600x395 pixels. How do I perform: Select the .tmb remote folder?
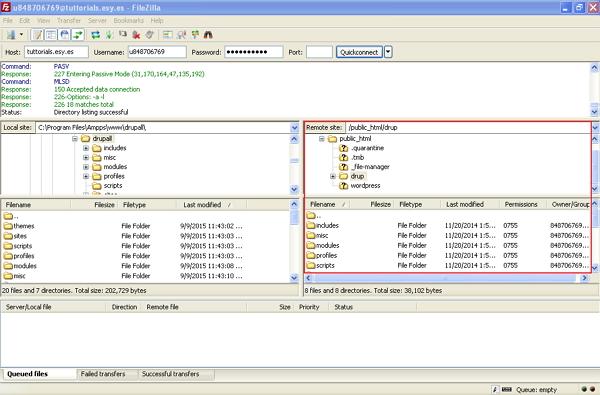pos(357,157)
